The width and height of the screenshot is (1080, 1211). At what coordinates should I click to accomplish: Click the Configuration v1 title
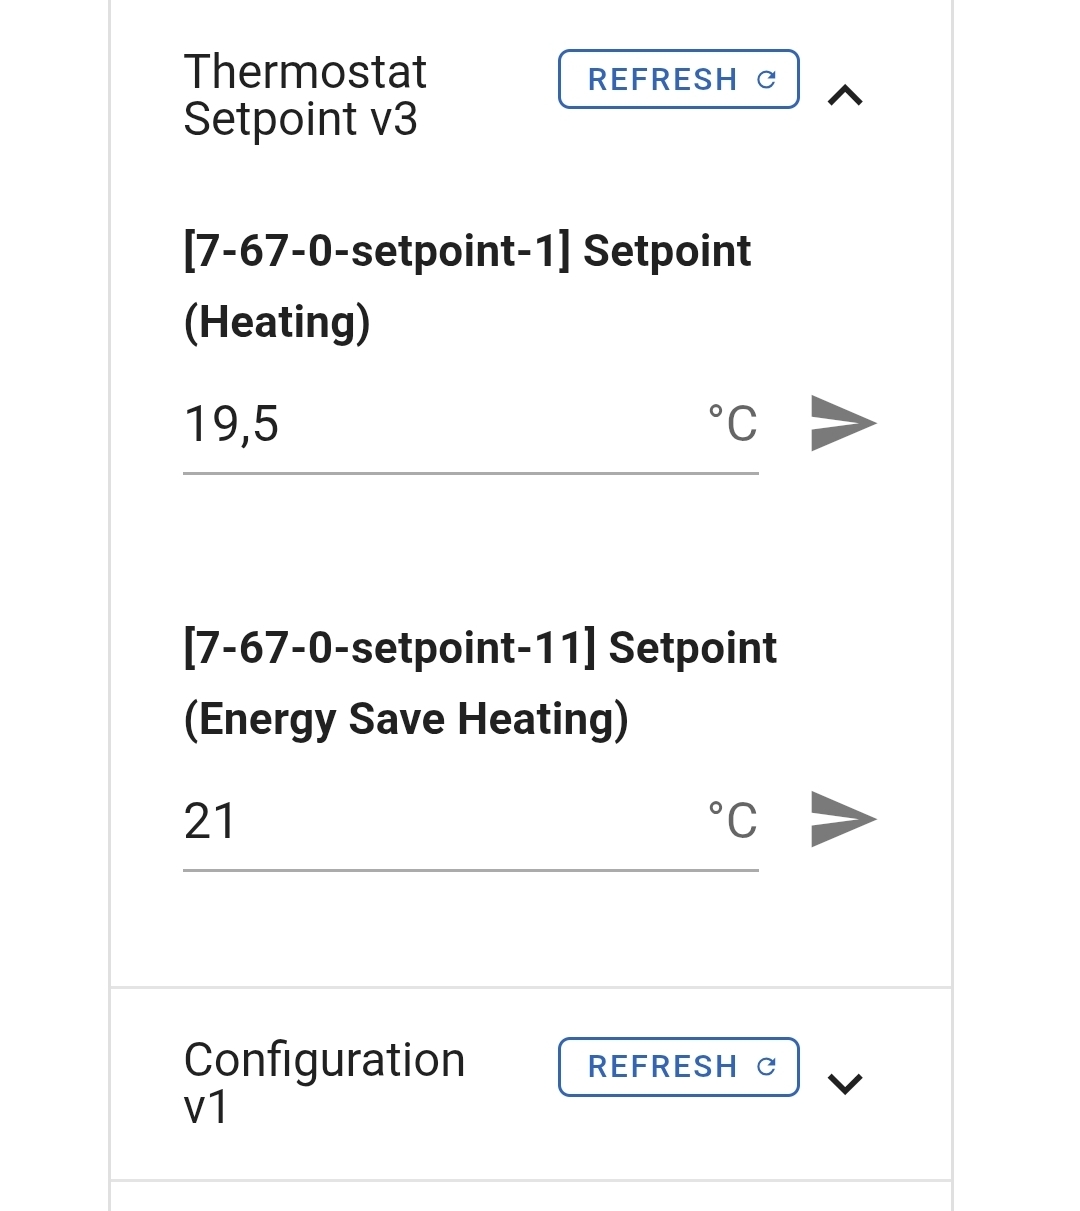[324, 1082]
